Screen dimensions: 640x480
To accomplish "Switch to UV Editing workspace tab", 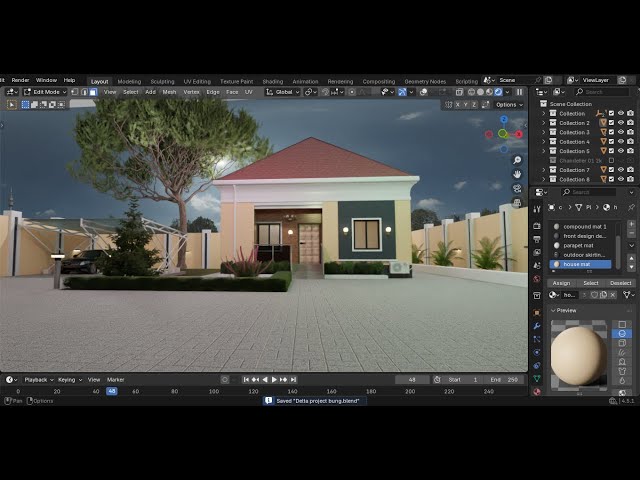I will click(197, 82).
